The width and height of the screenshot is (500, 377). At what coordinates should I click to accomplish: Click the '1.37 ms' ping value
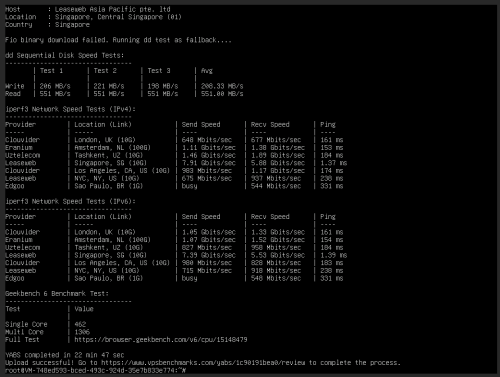coord(334,163)
